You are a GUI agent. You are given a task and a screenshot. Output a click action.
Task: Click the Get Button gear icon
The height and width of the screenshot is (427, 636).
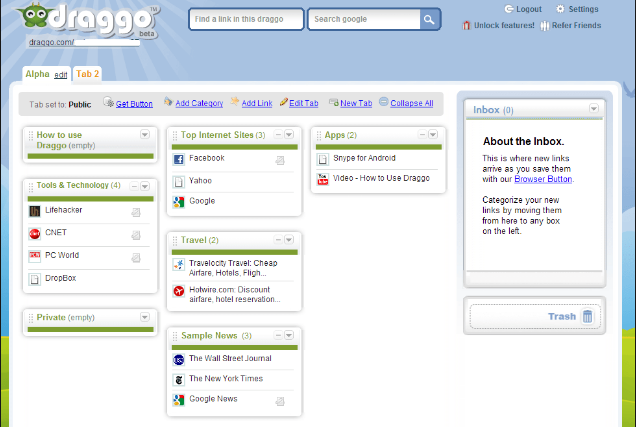click(x=108, y=102)
